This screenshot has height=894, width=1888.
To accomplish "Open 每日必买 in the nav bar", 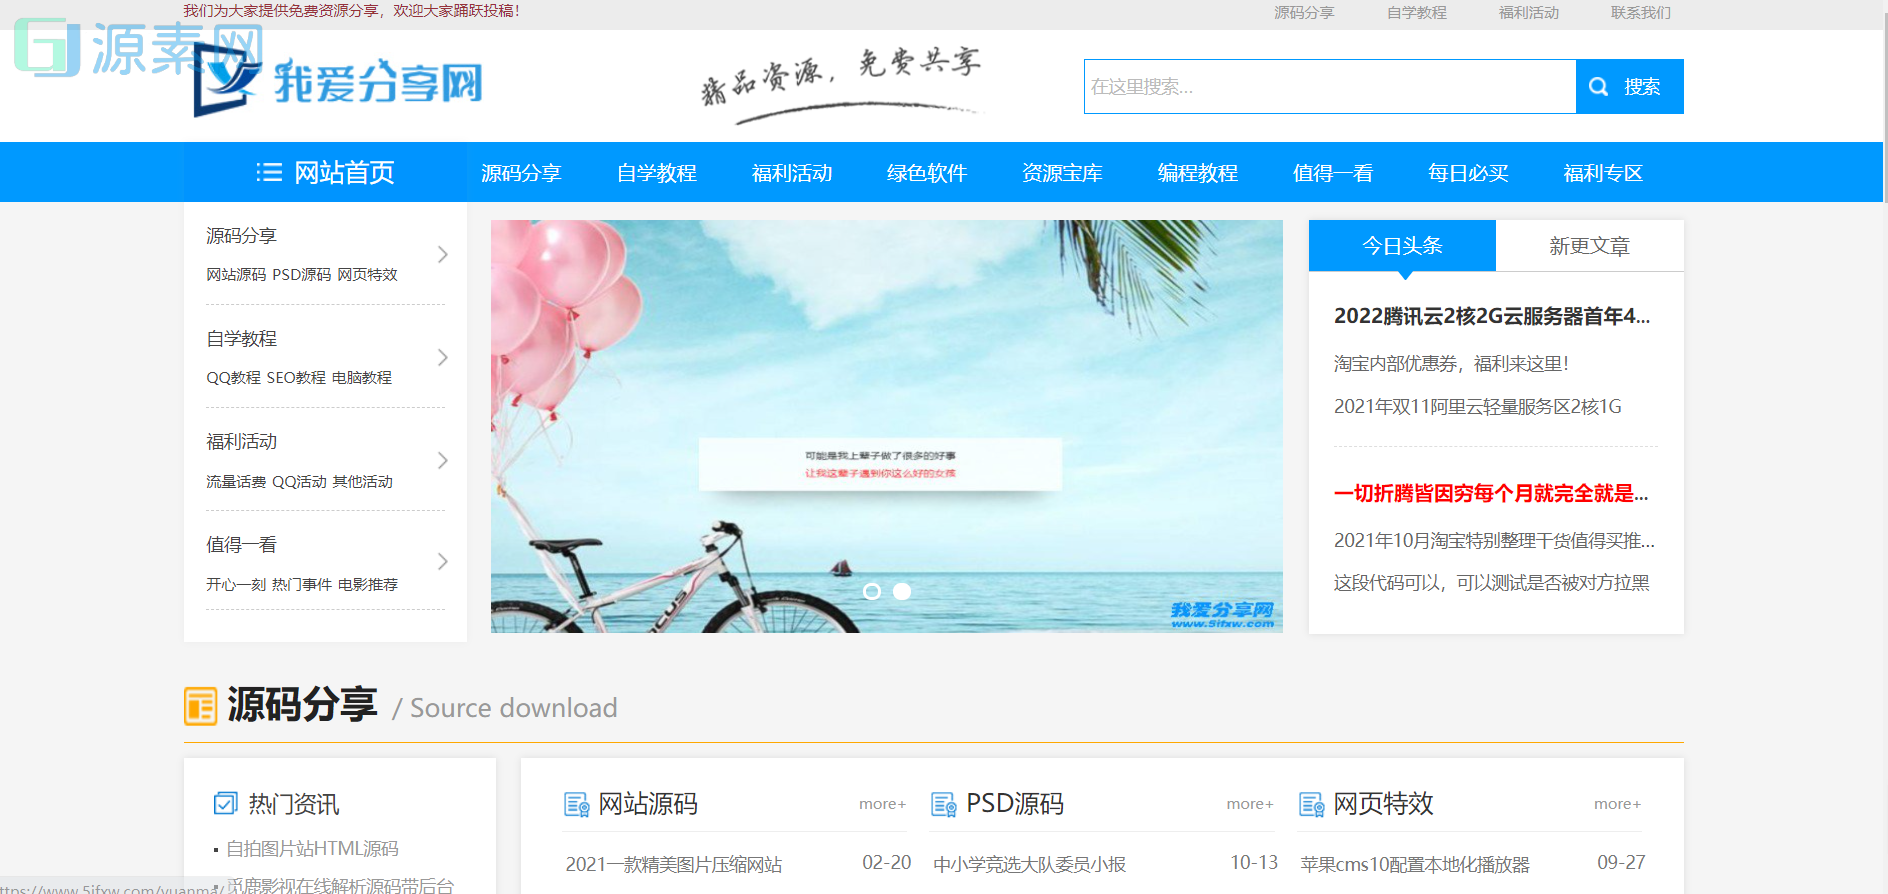I will [1468, 172].
